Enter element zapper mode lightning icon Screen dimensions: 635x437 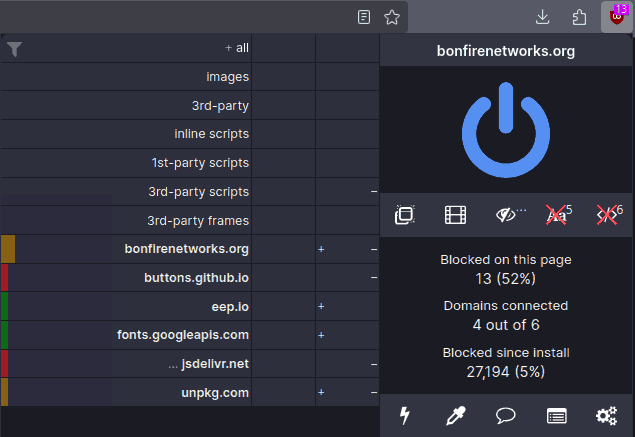405,416
